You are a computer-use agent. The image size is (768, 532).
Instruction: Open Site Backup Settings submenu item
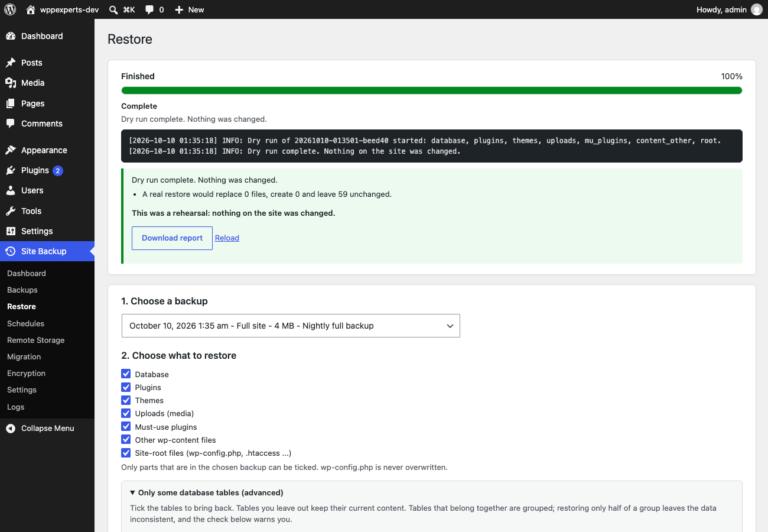coord(22,390)
